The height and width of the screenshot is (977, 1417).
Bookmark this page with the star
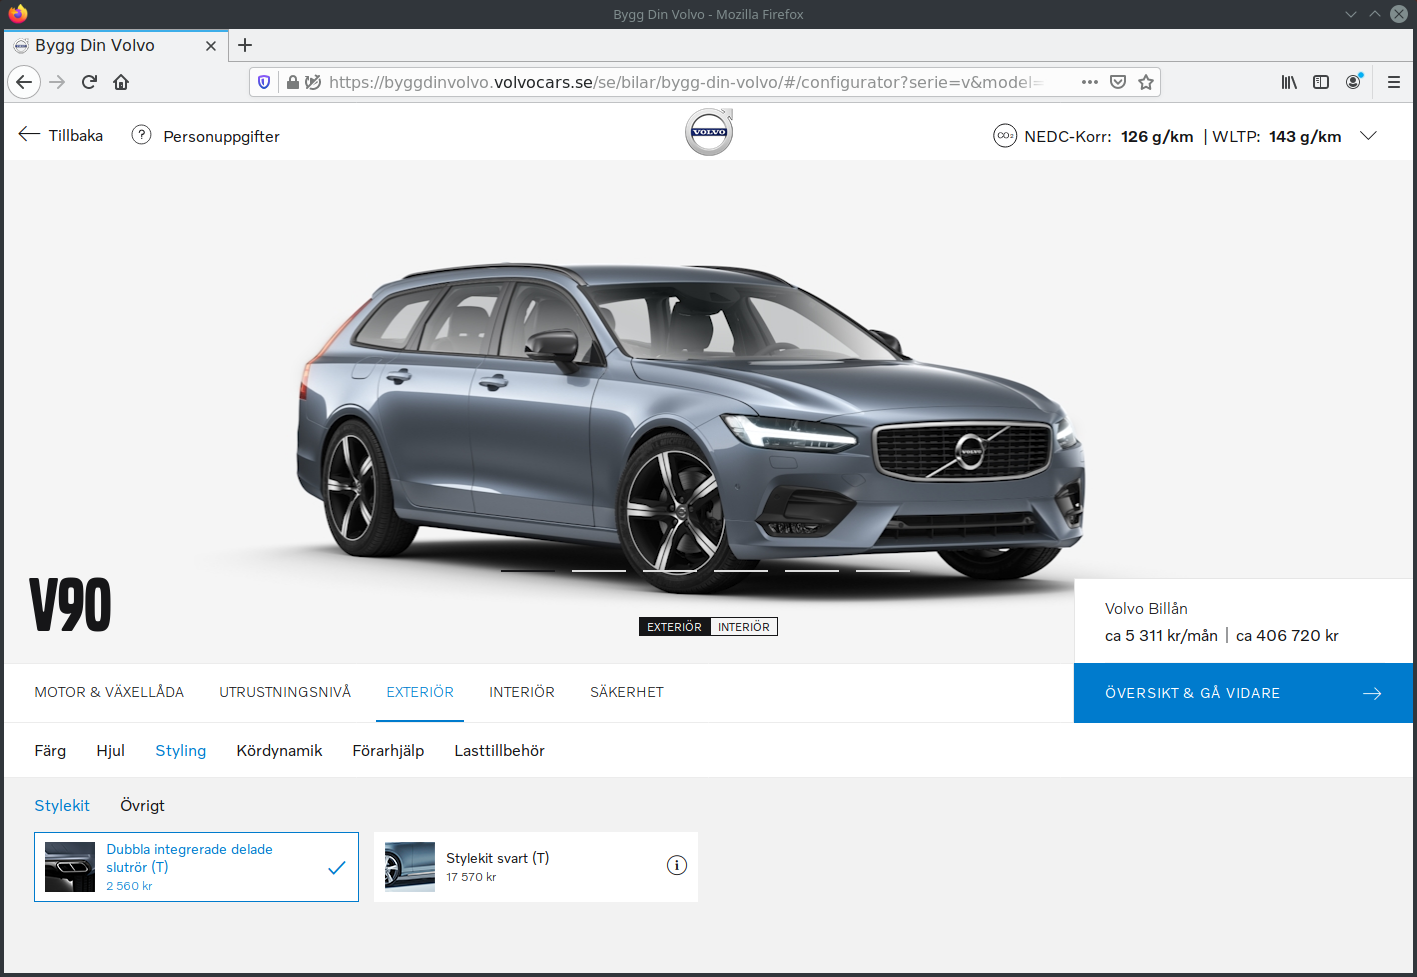[x=1146, y=82]
